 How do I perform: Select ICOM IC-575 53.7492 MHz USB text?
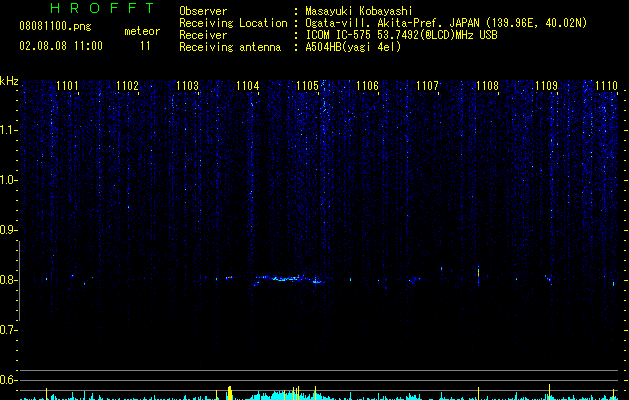401,35
